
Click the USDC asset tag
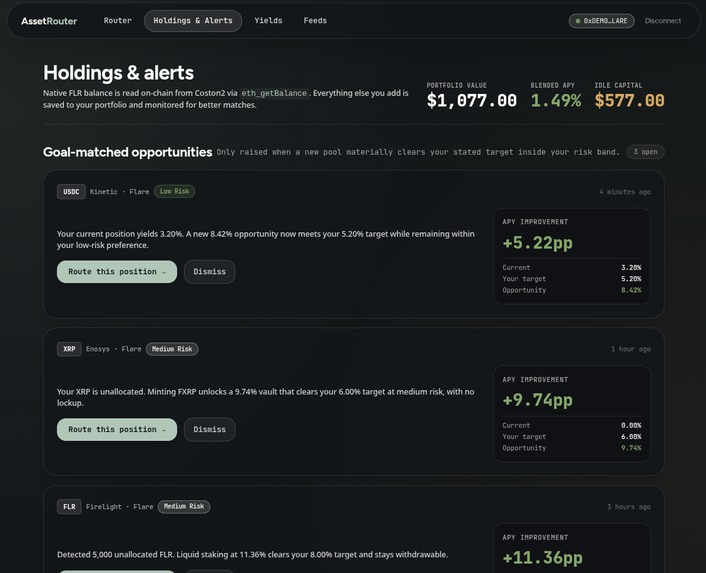(71, 191)
